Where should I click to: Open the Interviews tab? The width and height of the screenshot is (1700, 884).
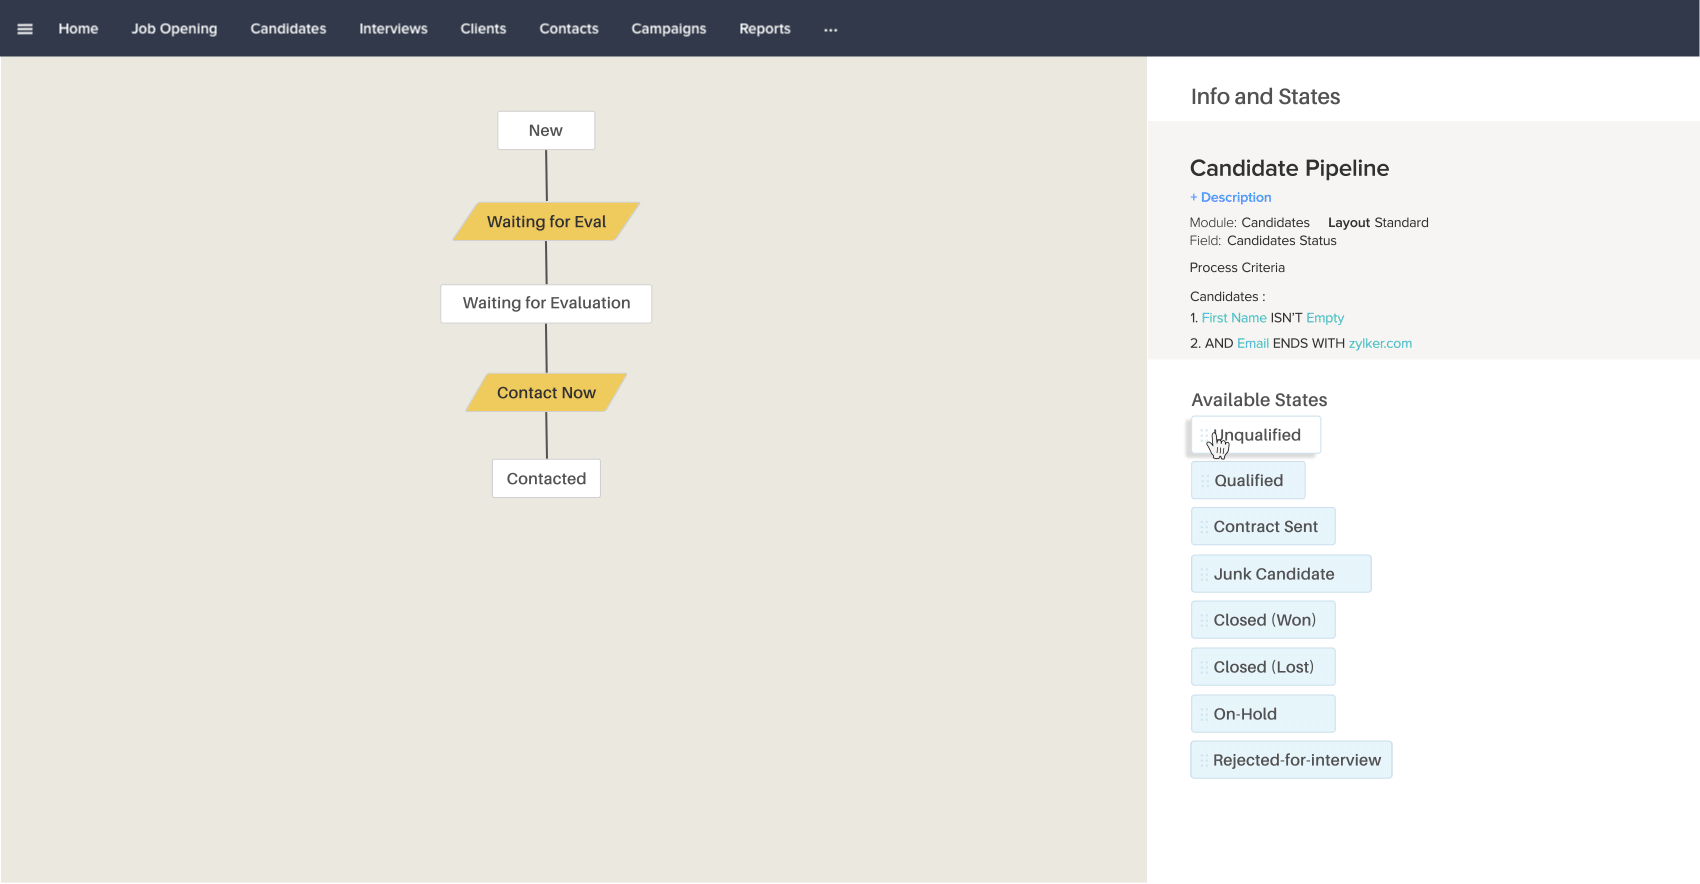tap(393, 29)
